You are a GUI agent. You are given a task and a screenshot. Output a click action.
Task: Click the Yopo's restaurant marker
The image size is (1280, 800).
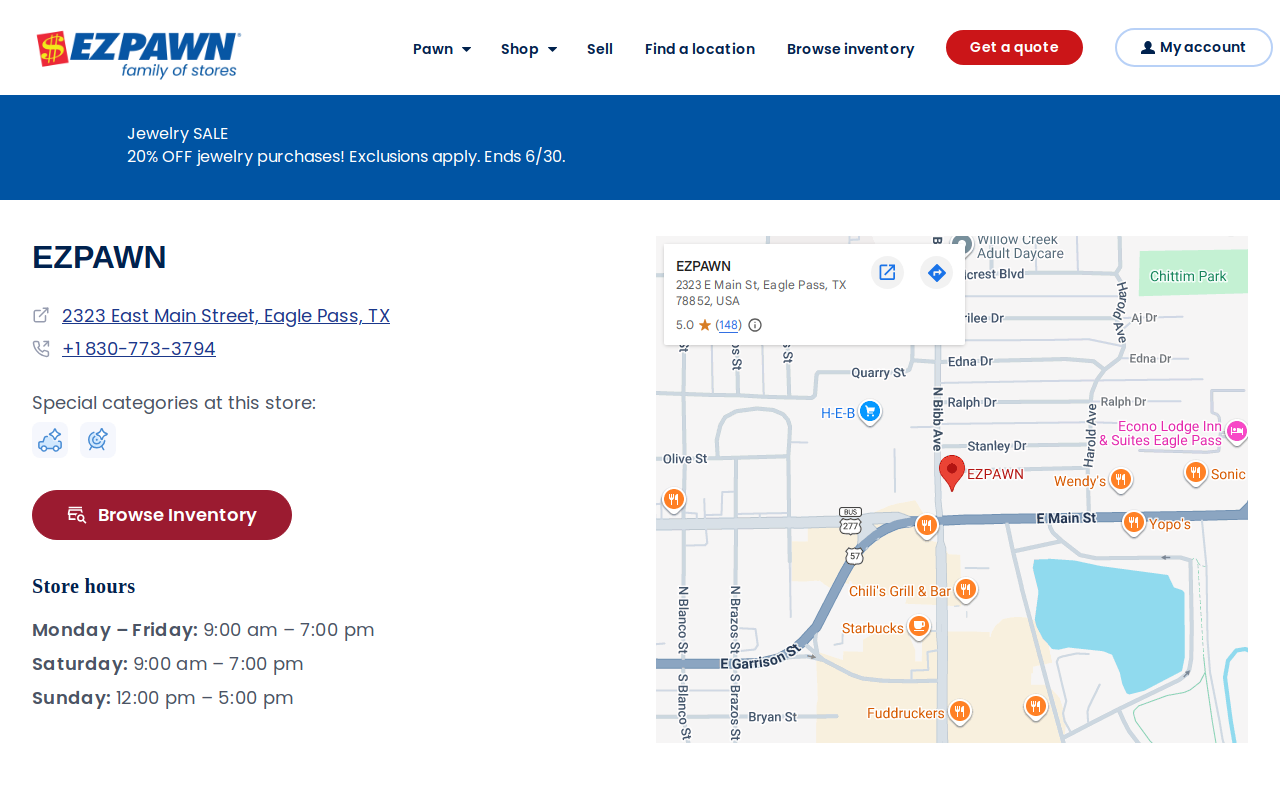pyautogui.click(x=1133, y=522)
